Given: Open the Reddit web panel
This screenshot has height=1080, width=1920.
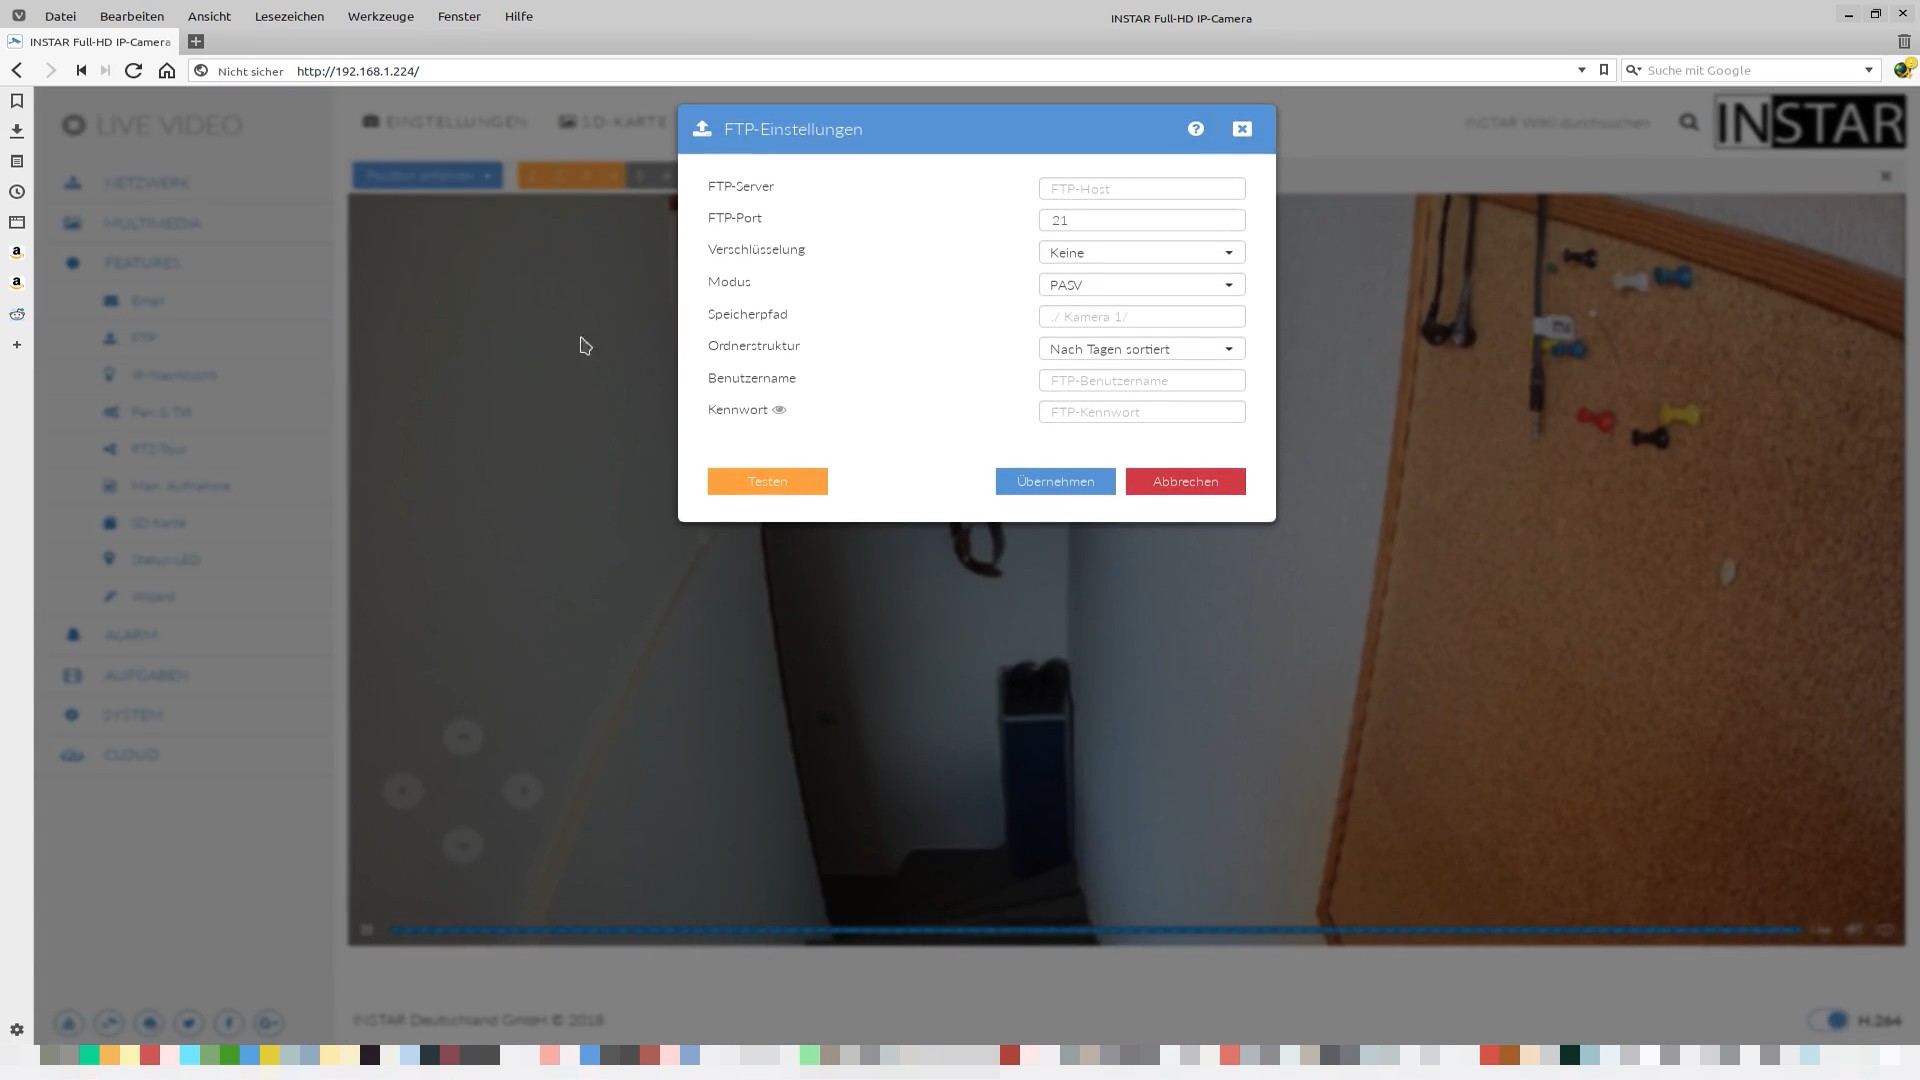Looking at the screenshot, I should pyautogui.click(x=17, y=314).
